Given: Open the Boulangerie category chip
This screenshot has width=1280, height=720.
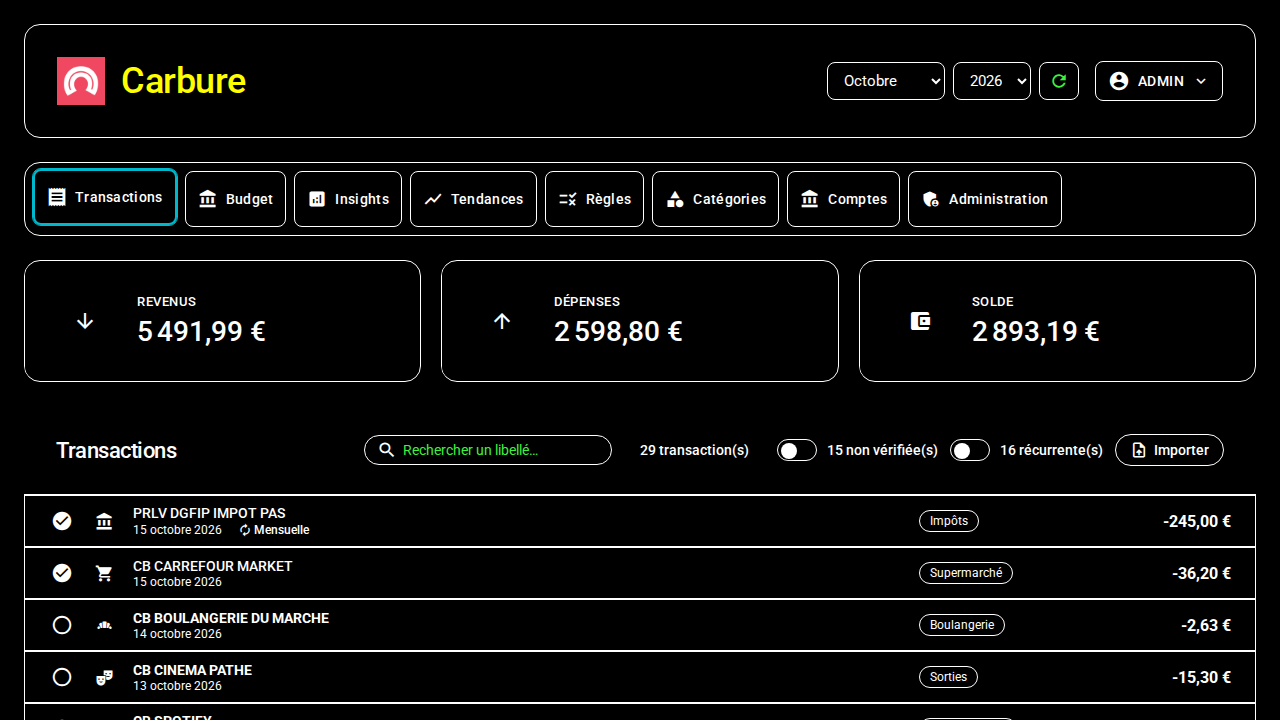Looking at the screenshot, I should point(962,625).
